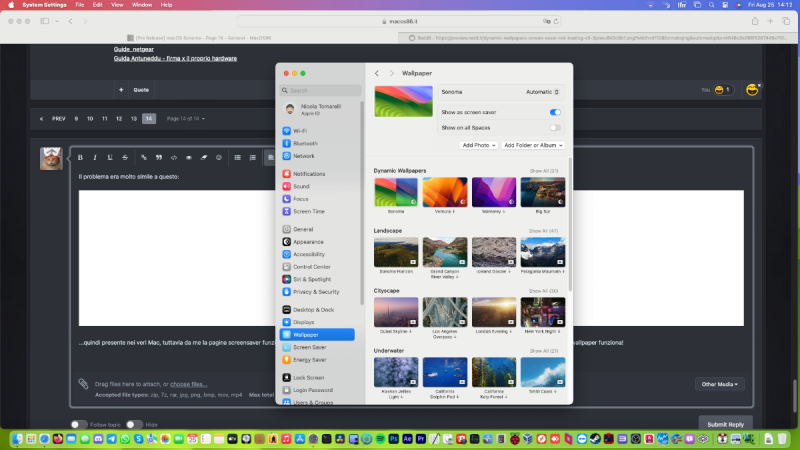Open Wi-Fi settings in sidebar
The width and height of the screenshot is (800, 450).
tap(301, 131)
